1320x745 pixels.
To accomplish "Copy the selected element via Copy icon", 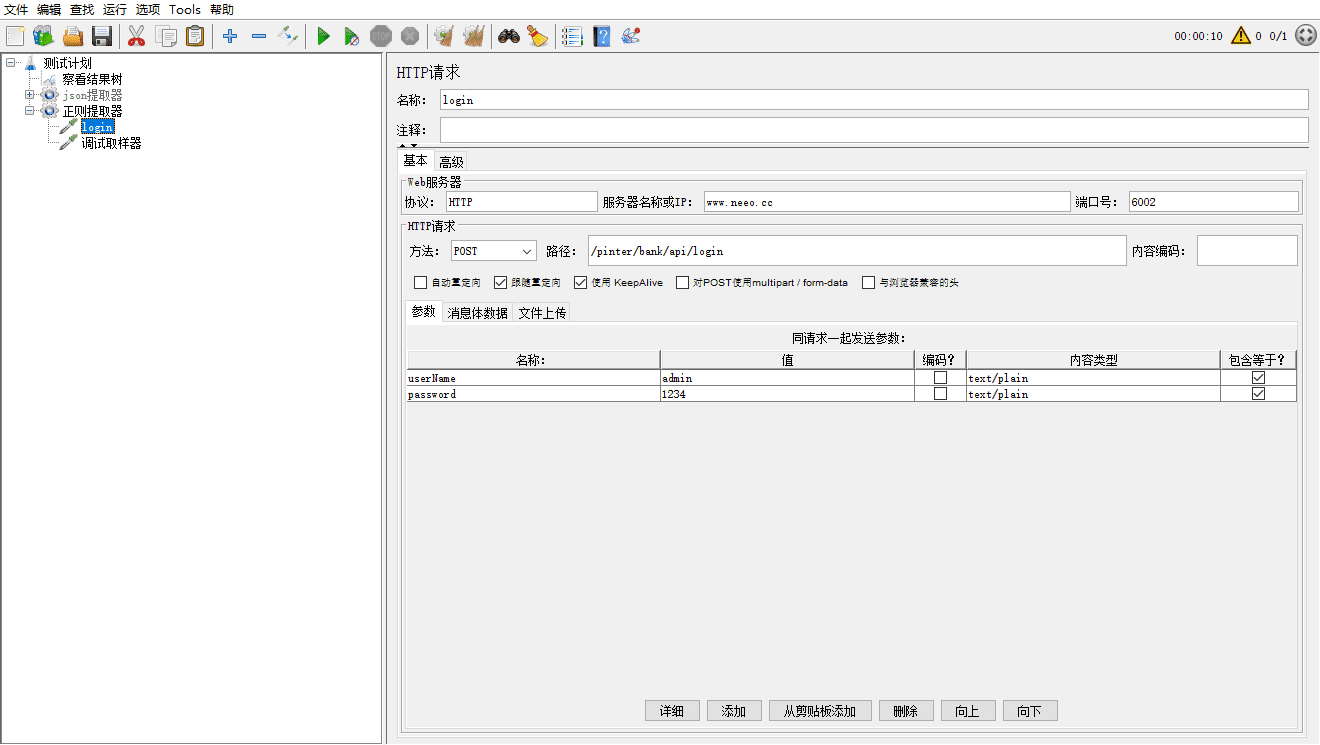I will [166, 37].
